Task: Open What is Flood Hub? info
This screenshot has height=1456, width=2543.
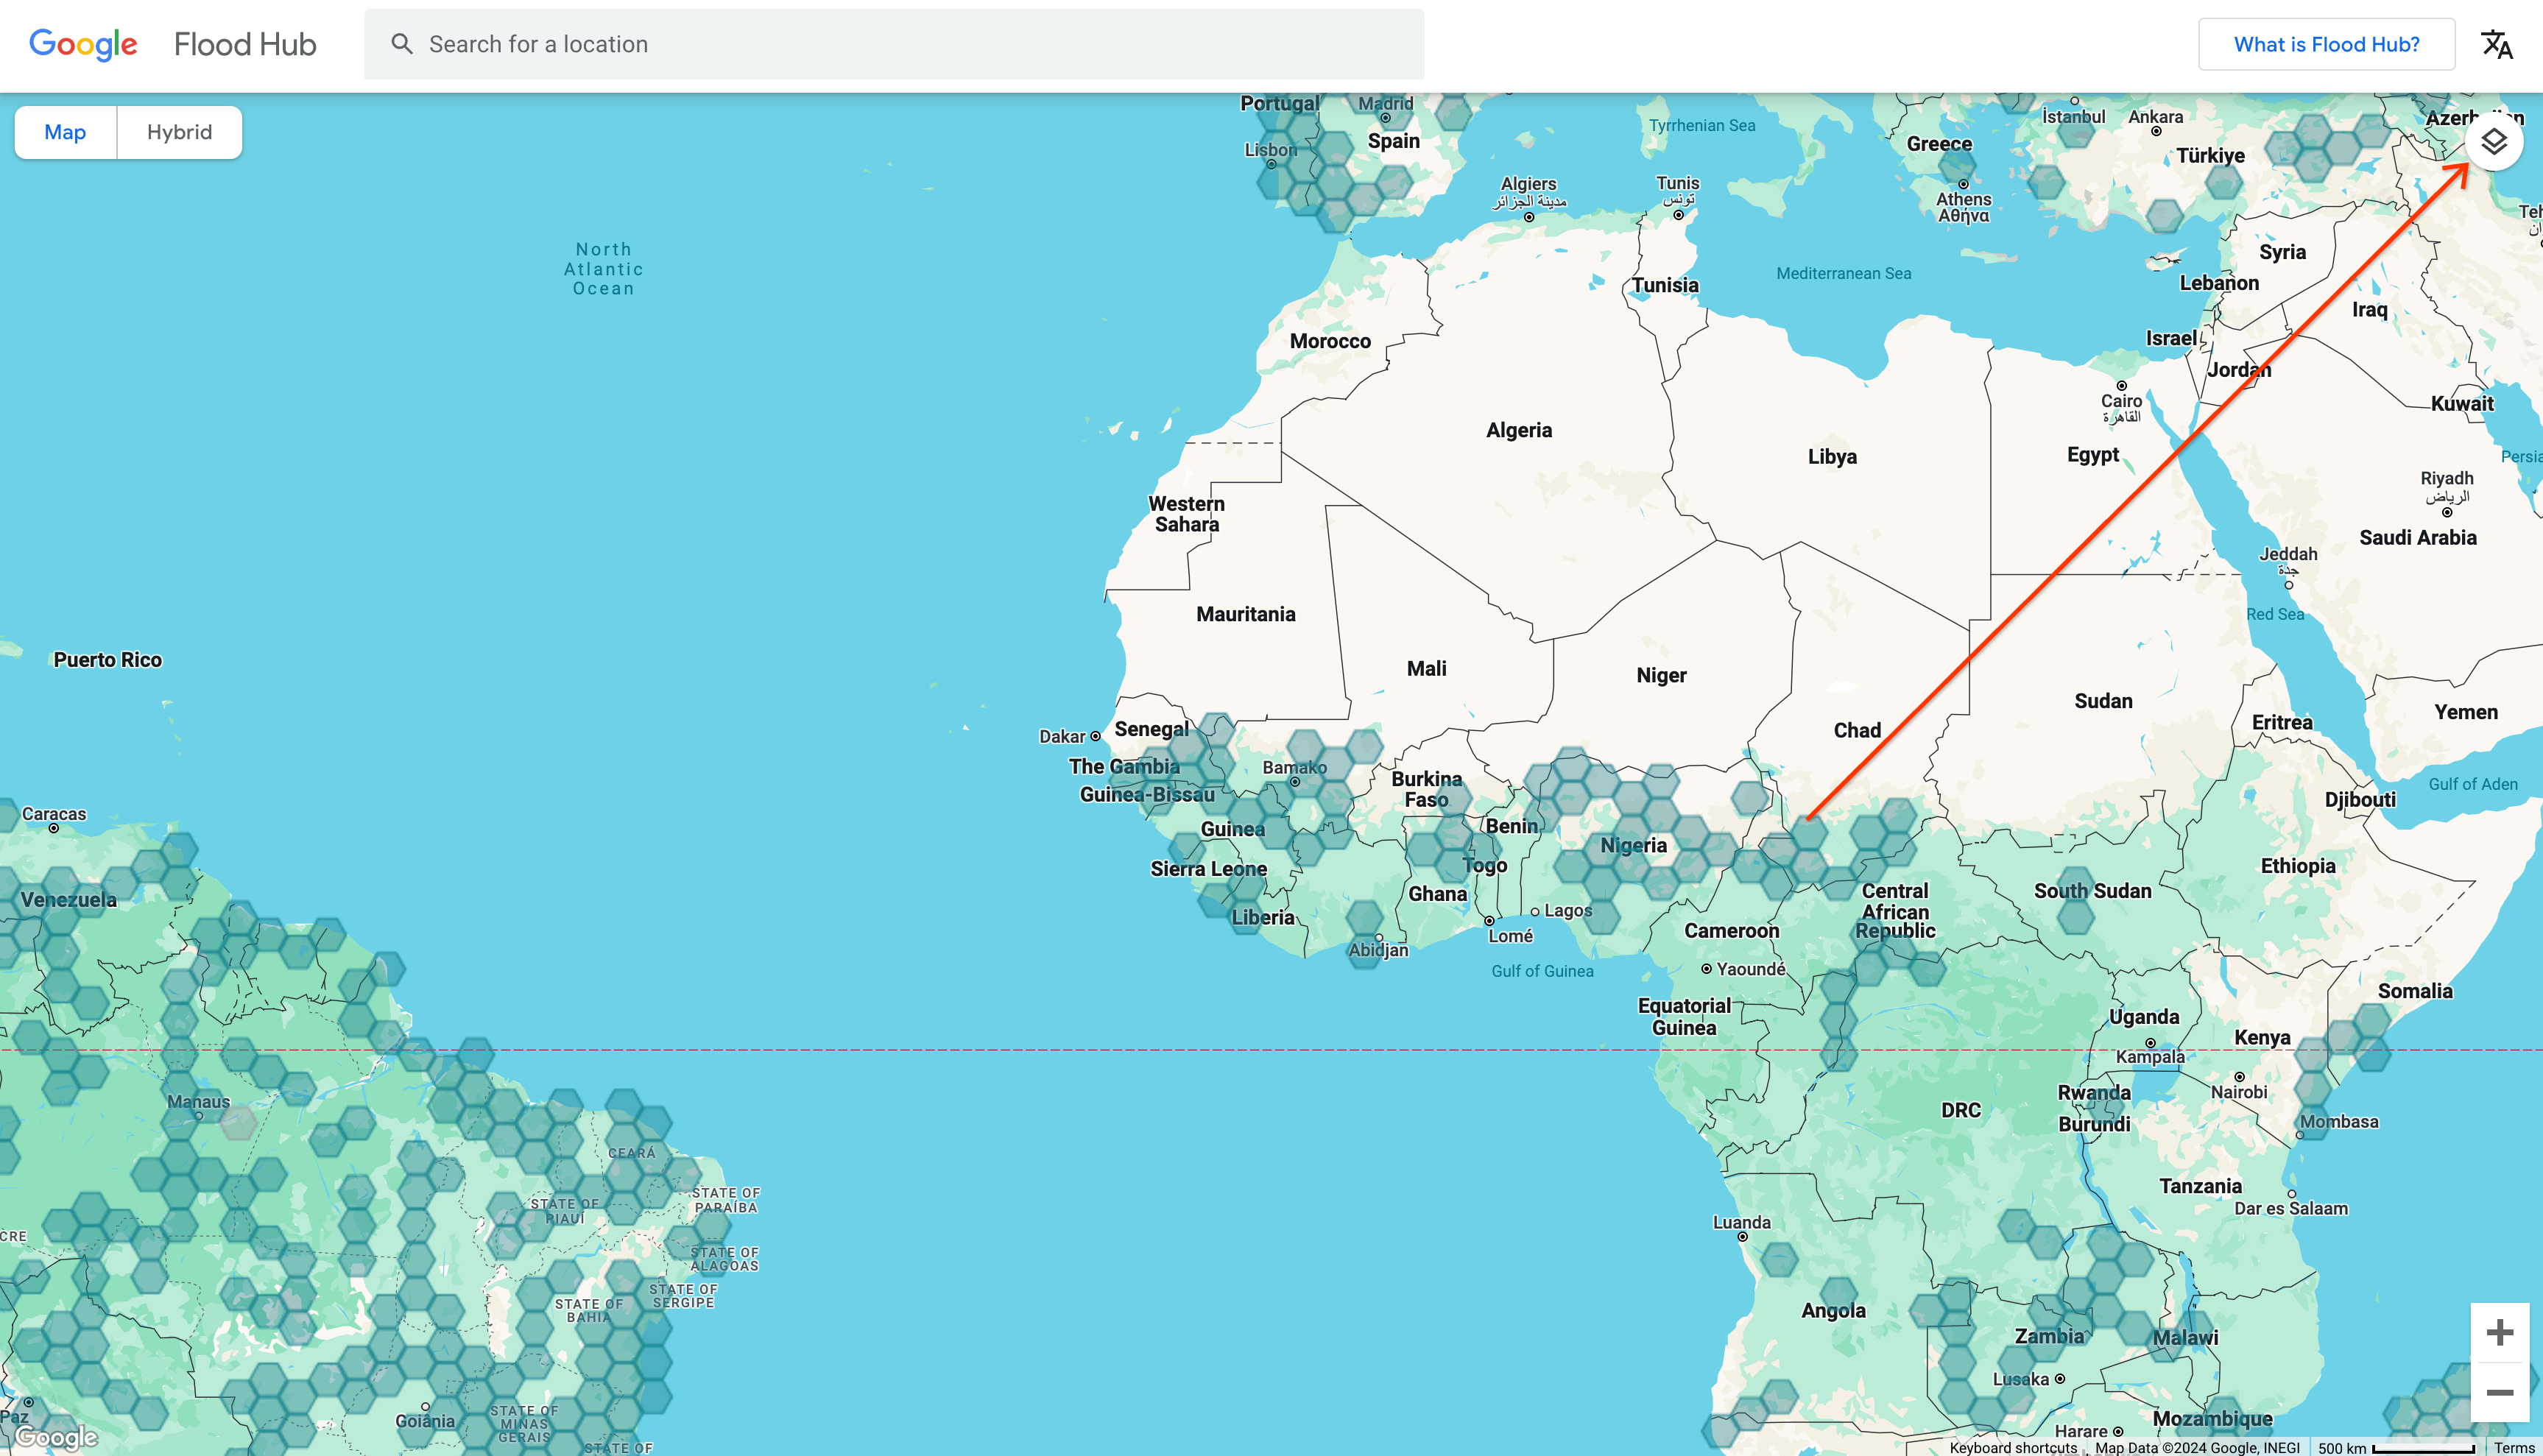Action: [2326, 44]
